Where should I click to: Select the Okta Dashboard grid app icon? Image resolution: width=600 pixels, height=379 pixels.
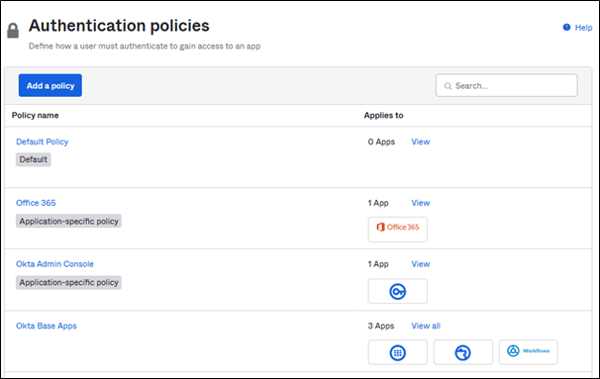point(398,352)
